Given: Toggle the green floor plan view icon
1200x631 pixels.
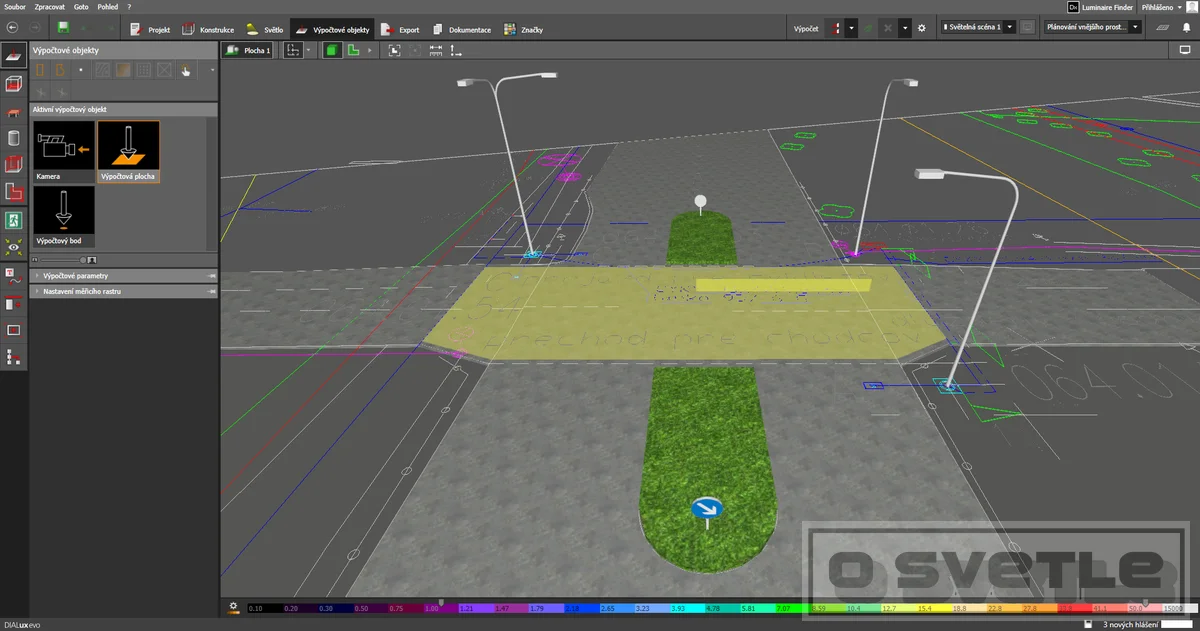Looking at the screenshot, I should (353, 49).
